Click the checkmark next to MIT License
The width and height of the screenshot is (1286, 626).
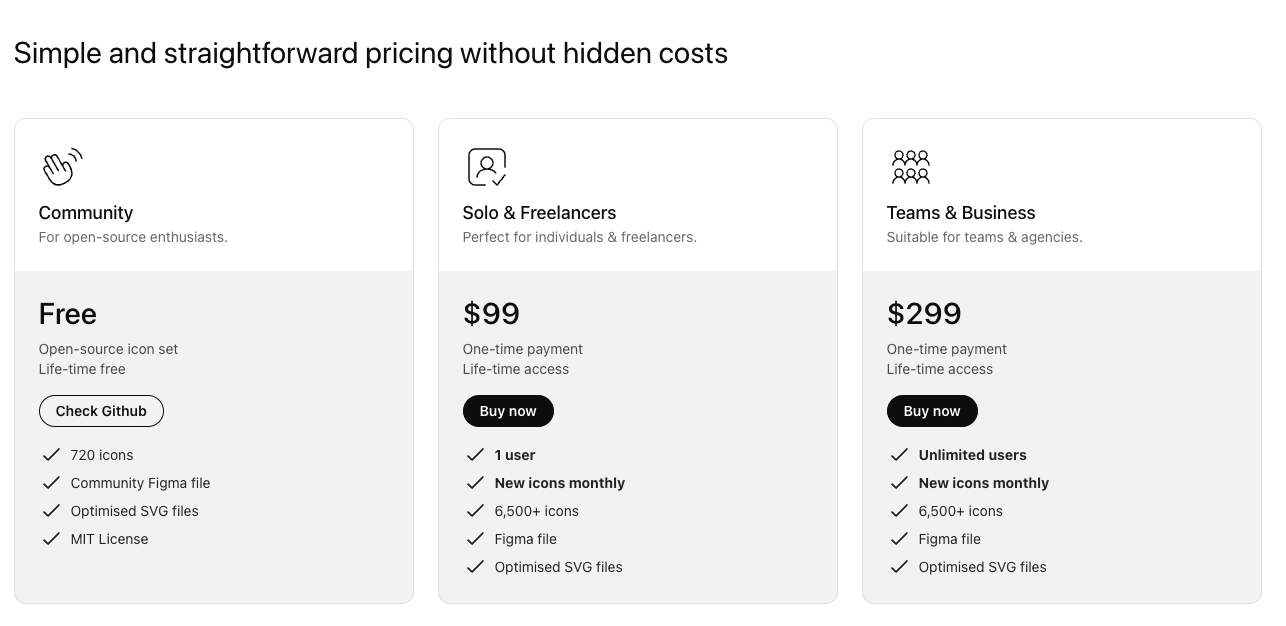pos(52,539)
